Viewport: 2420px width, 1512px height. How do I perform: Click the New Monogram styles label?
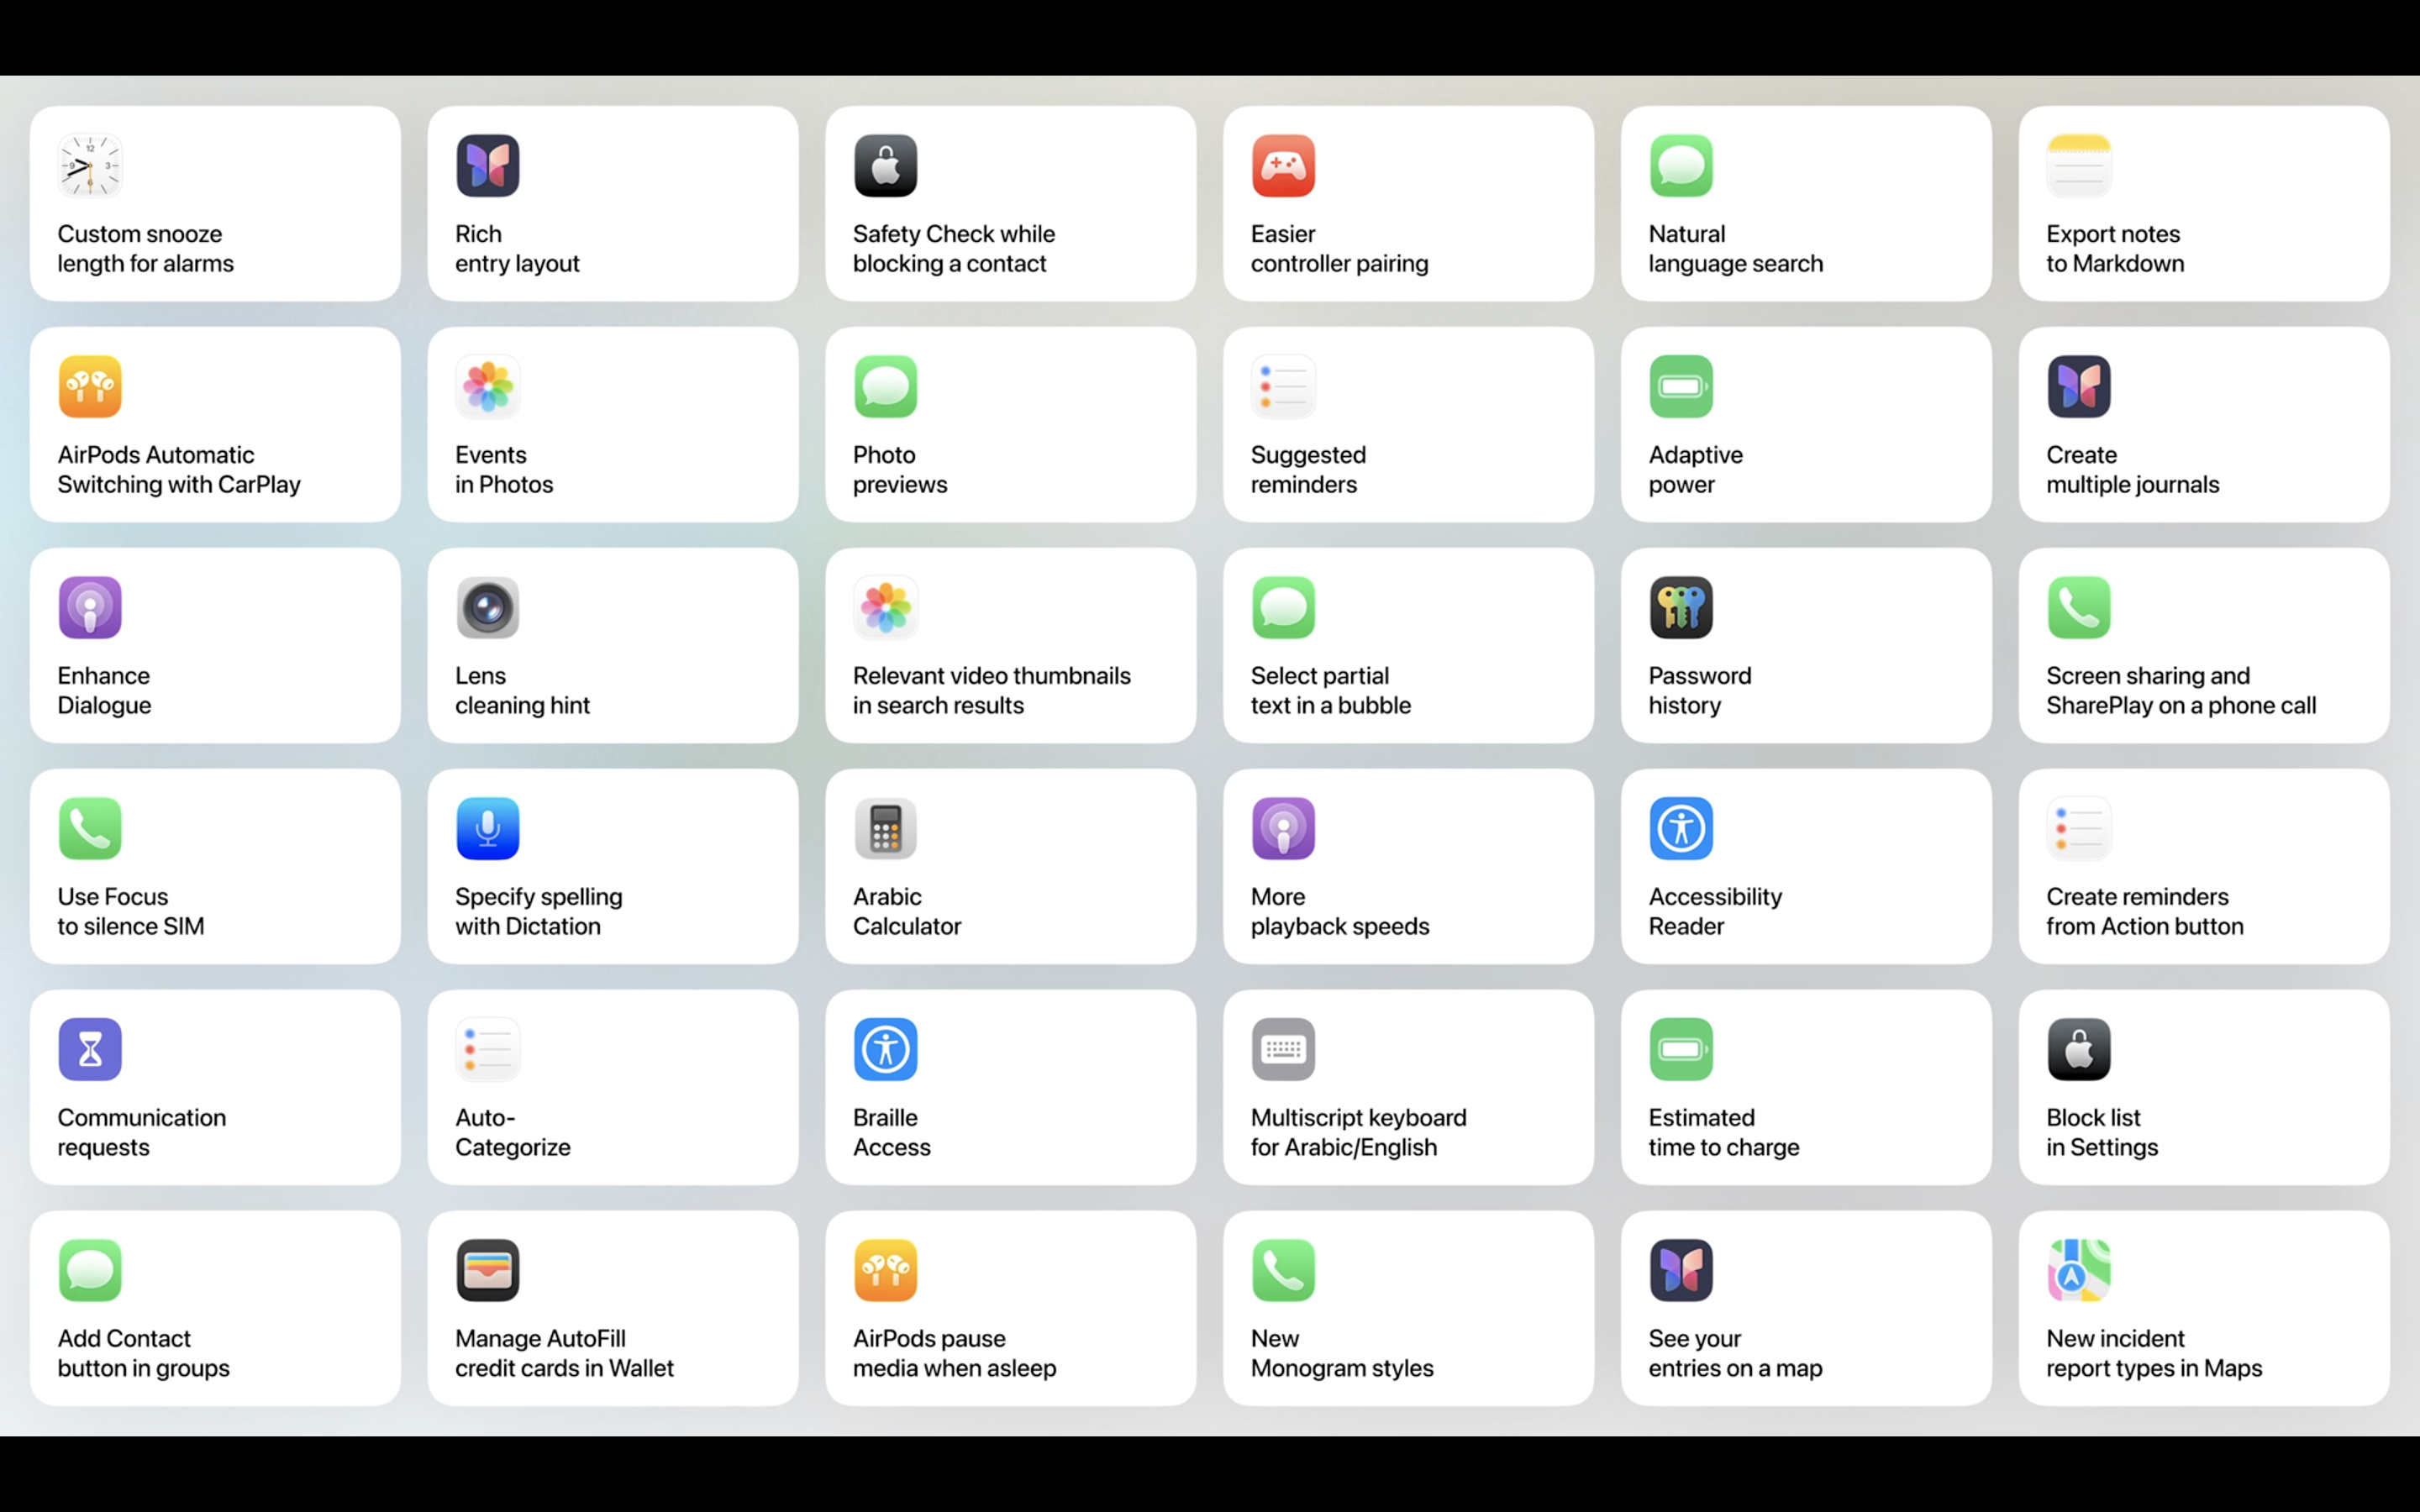(x=1341, y=1353)
